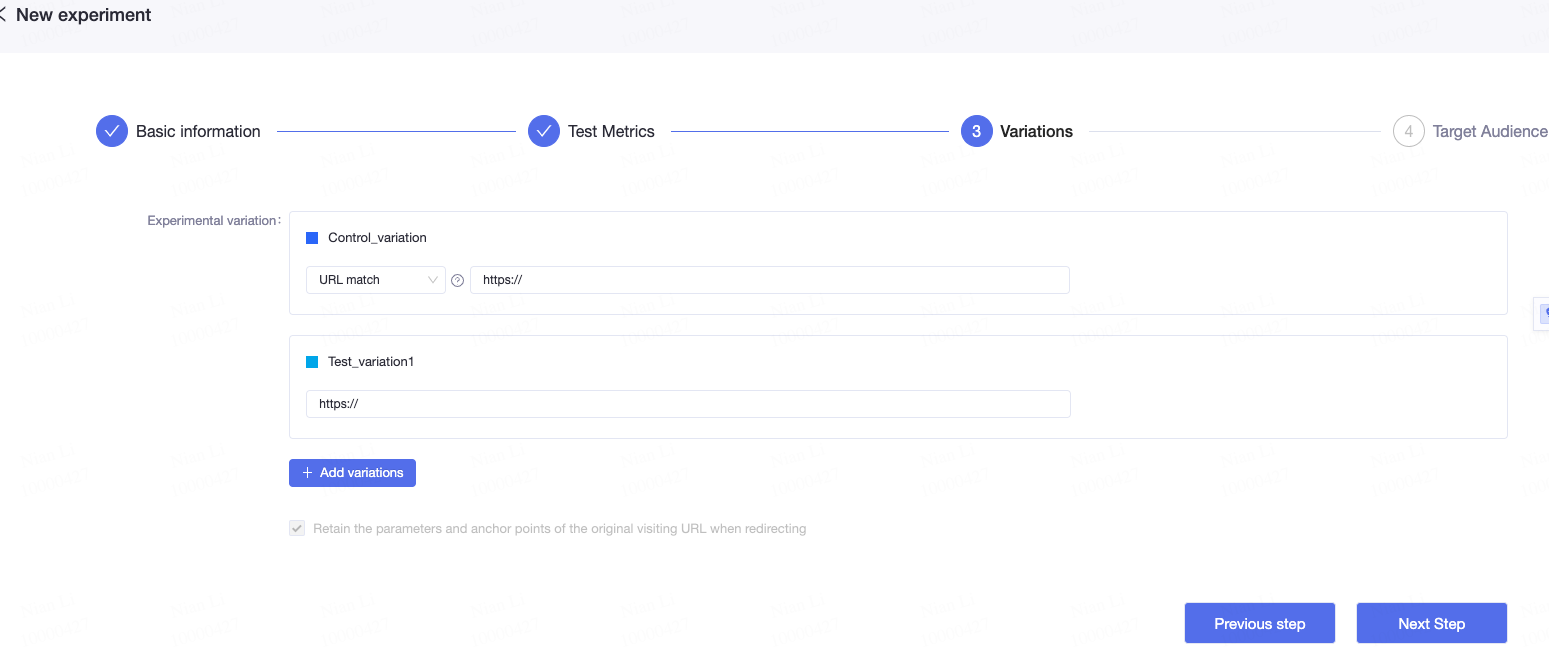
Task: Focus the Control_variation URL input field
Action: point(770,280)
